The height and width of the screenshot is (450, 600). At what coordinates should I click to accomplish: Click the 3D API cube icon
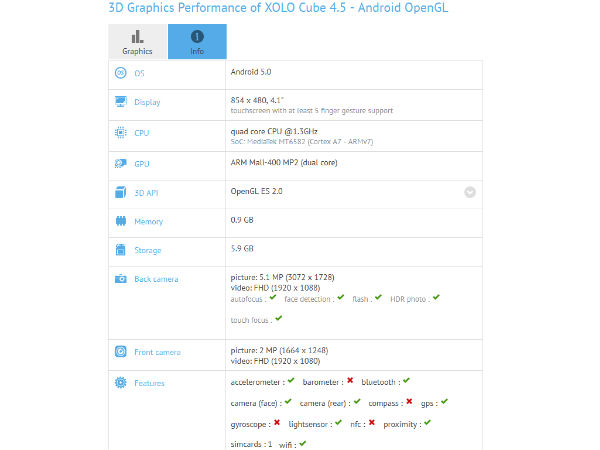pyautogui.click(x=121, y=192)
